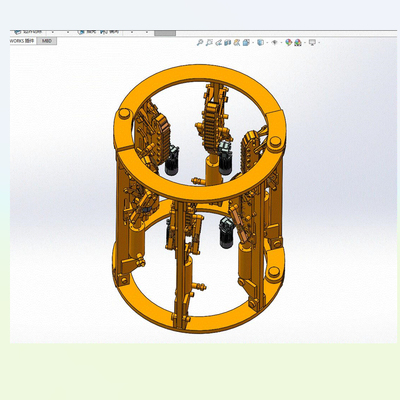Activate the Section View icon
400x400 pixels.
[x=228, y=42]
